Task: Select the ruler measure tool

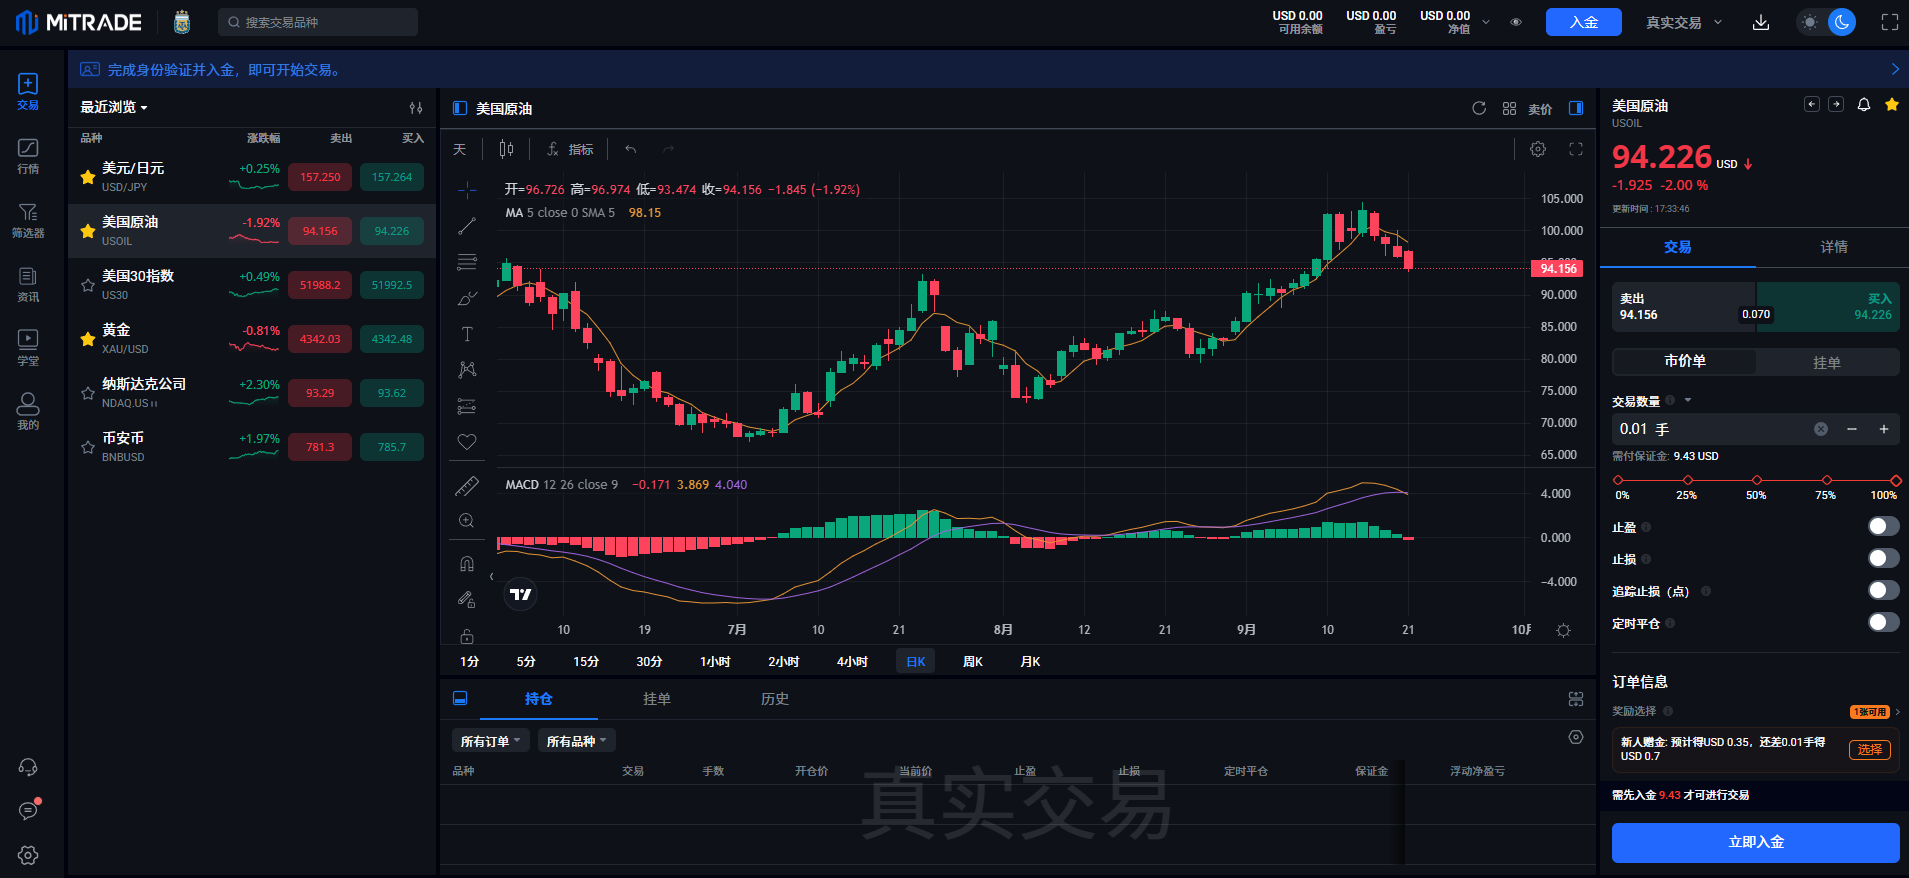Action: click(467, 486)
